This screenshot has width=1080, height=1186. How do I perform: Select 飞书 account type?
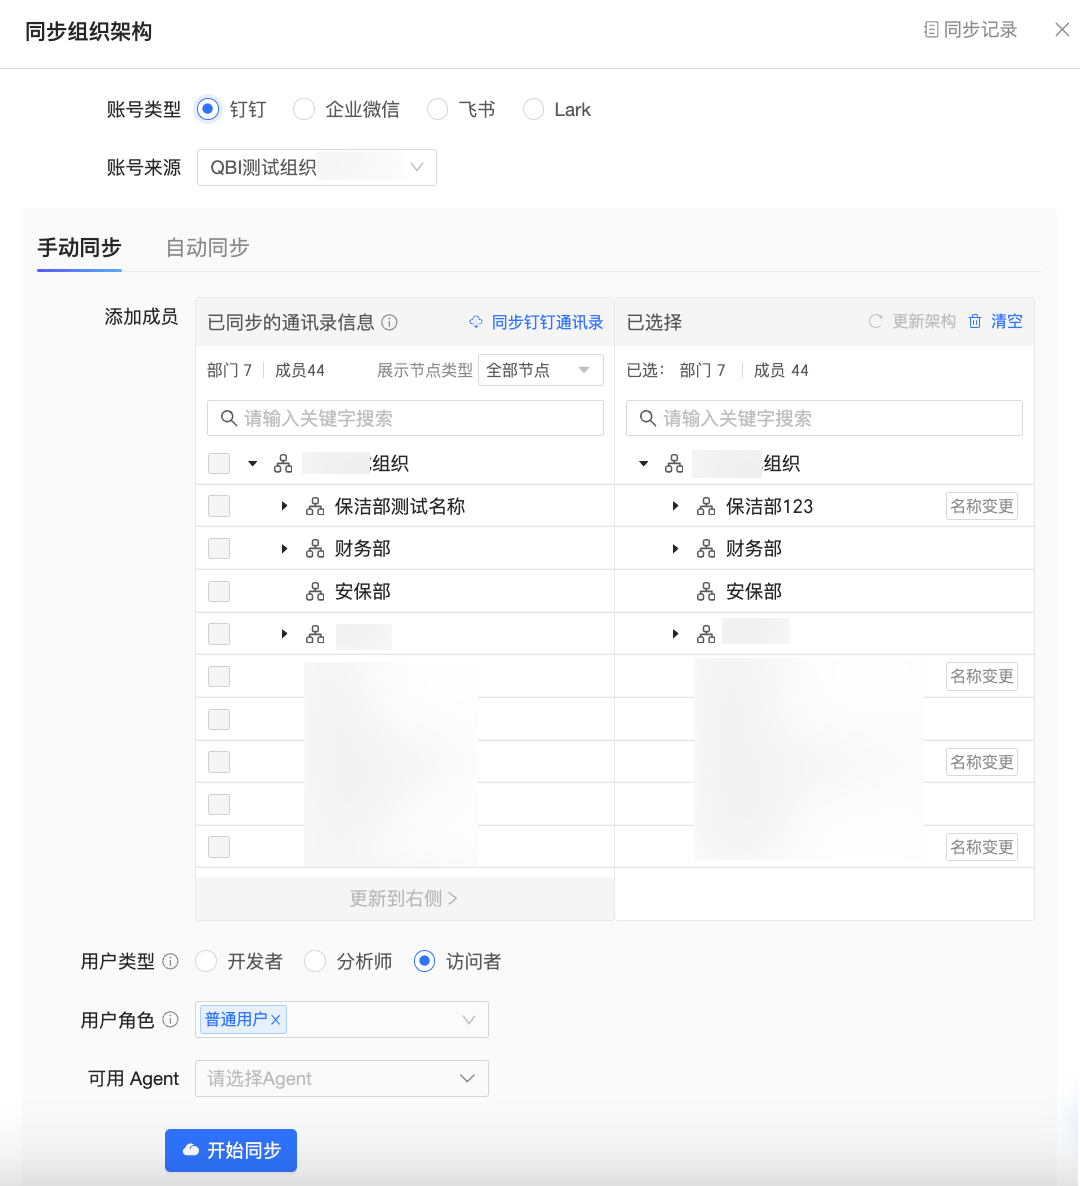coord(437,109)
